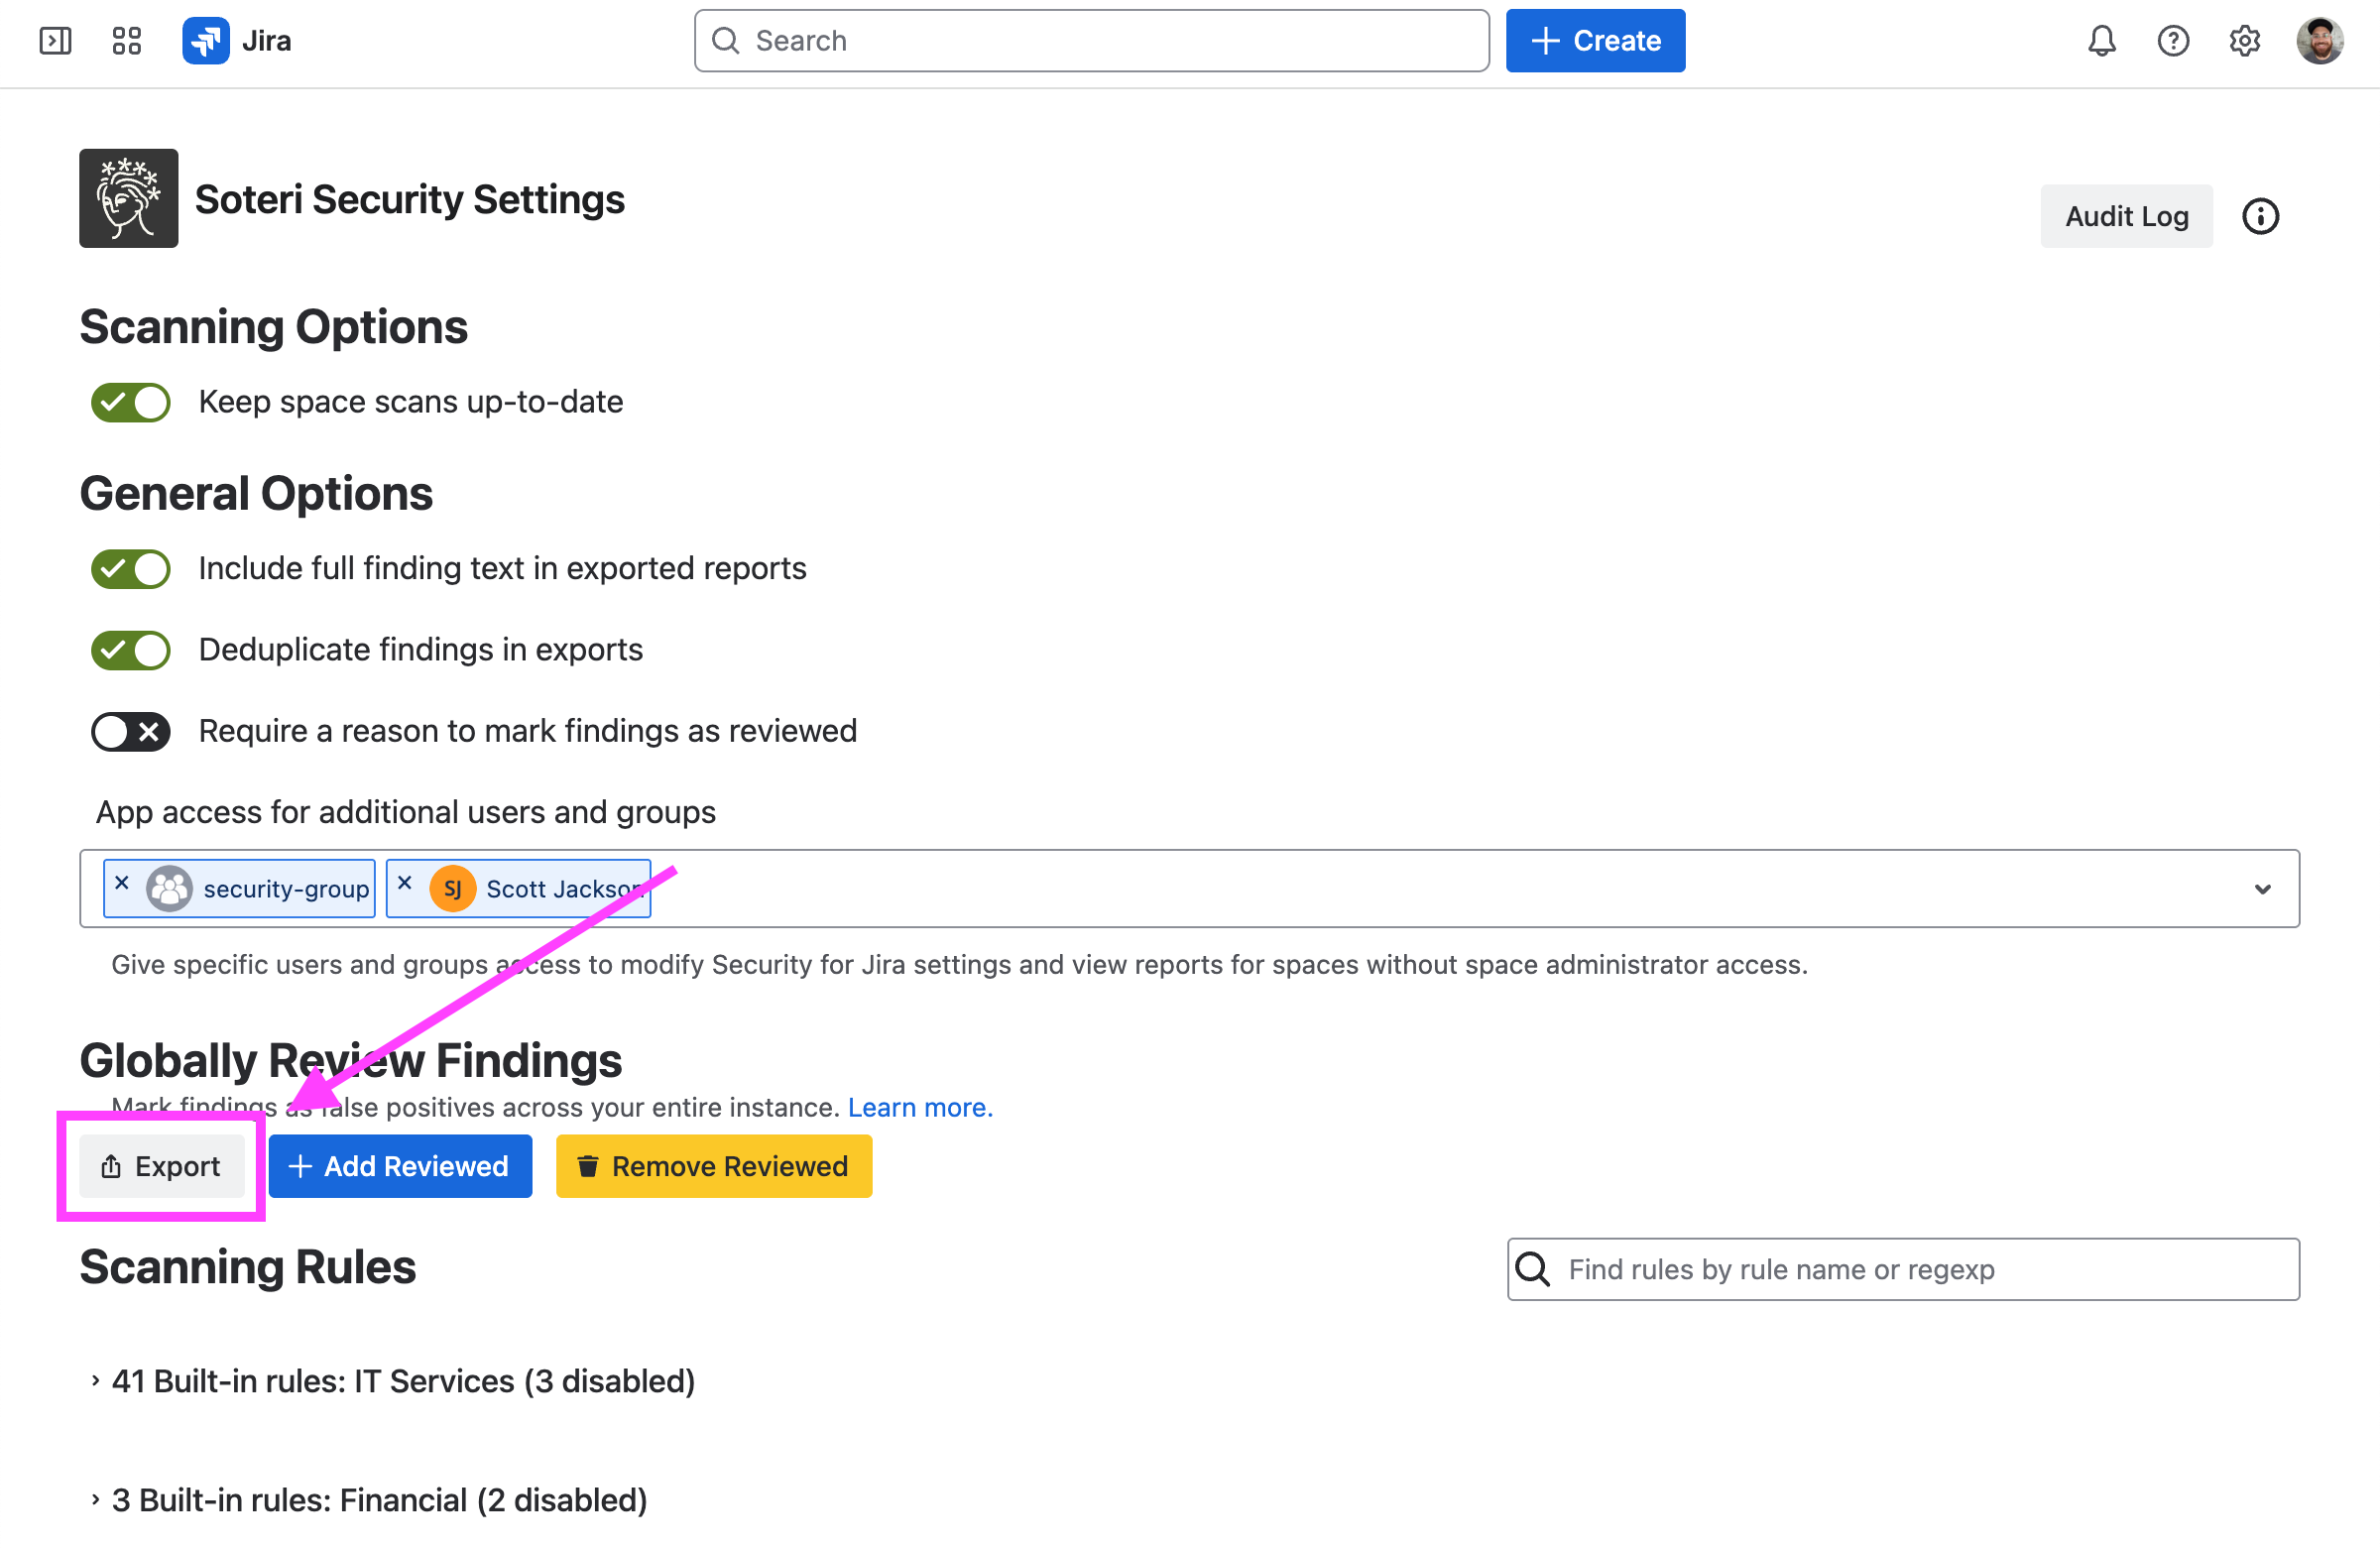
Task: Open the help question mark icon
Action: pyautogui.click(x=2172, y=41)
